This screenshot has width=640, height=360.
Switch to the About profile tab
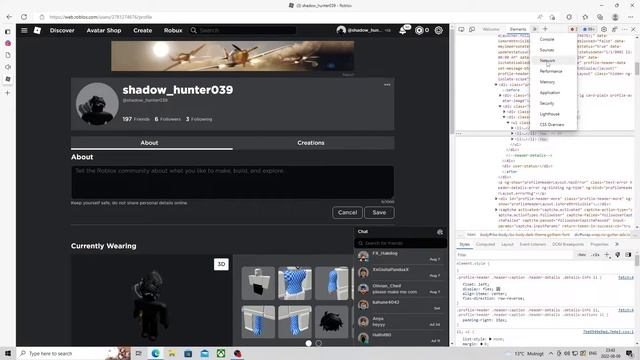click(149, 143)
